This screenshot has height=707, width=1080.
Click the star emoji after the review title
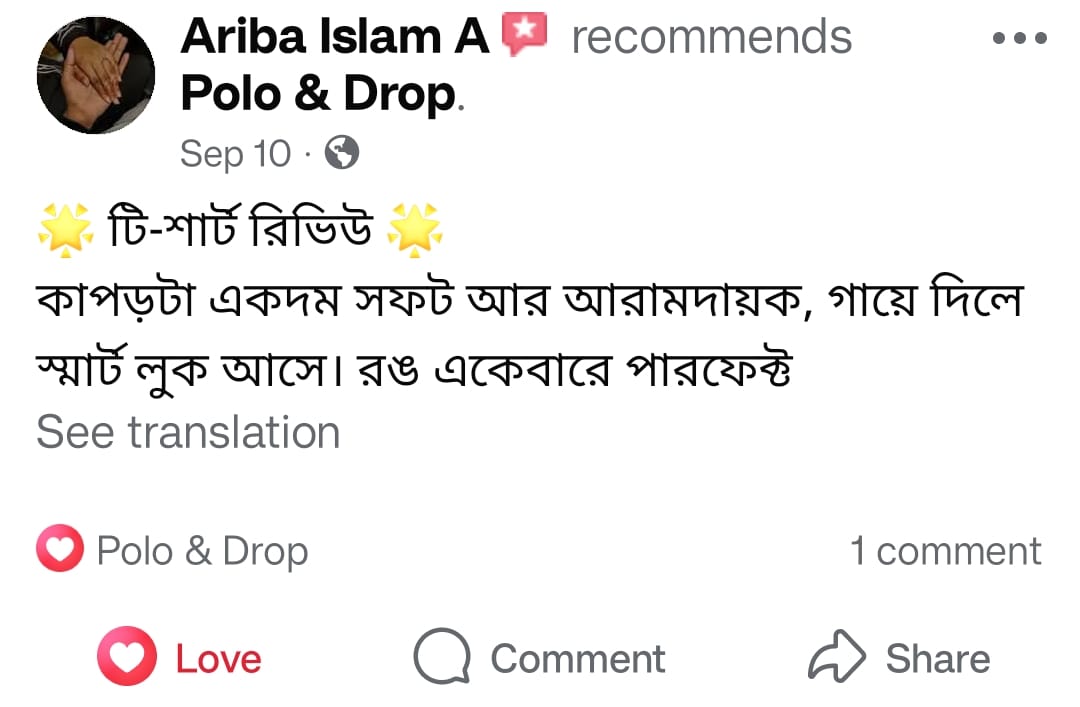(x=413, y=229)
